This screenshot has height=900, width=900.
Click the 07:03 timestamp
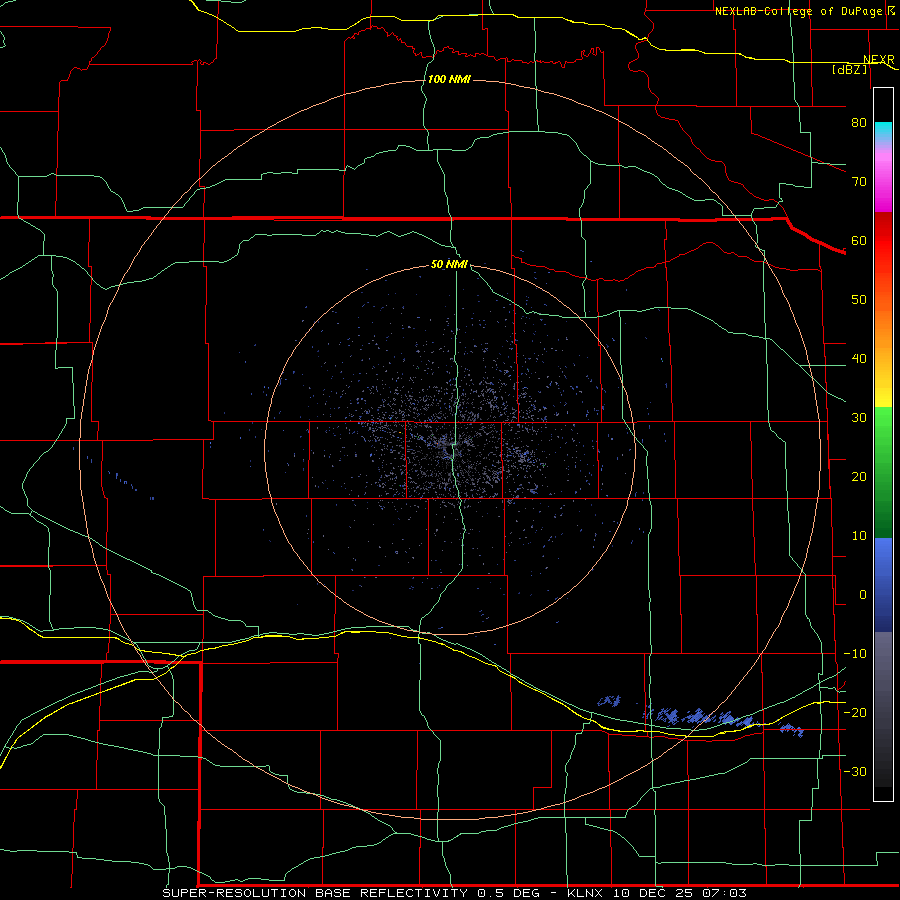tap(725, 893)
